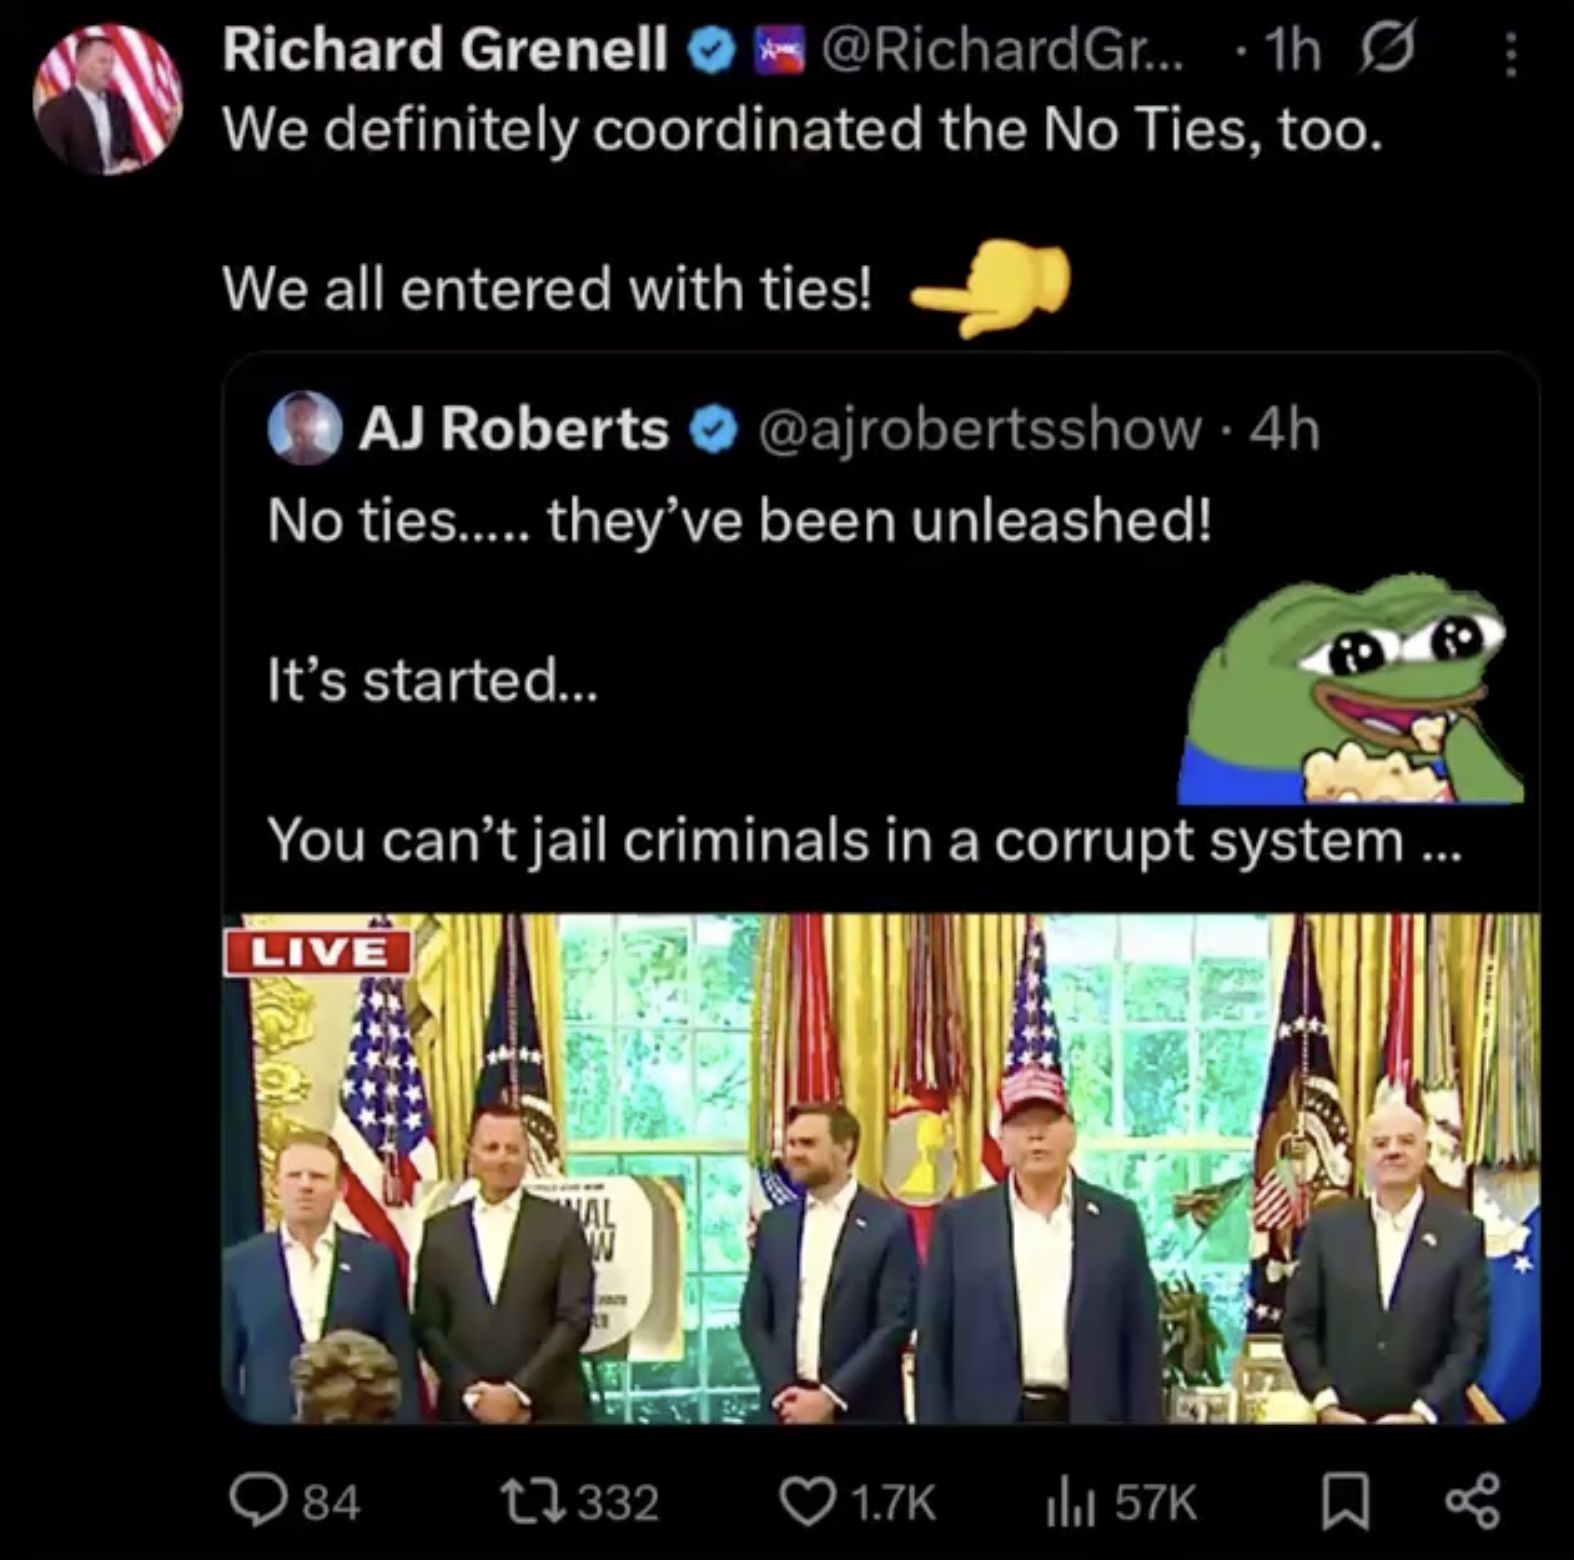Bookmark this post
The height and width of the screenshot is (1560, 1574).
[1345, 1500]
